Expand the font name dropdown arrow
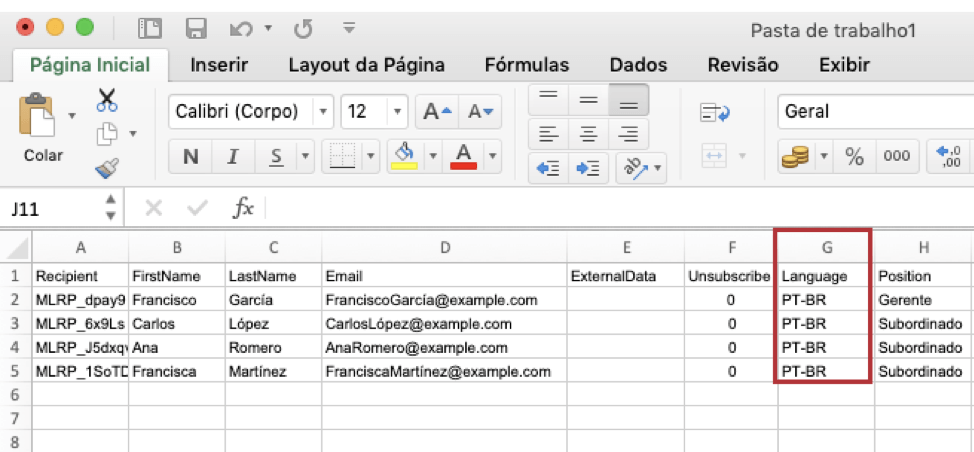The image size is (974, 452). pos(322,112)
